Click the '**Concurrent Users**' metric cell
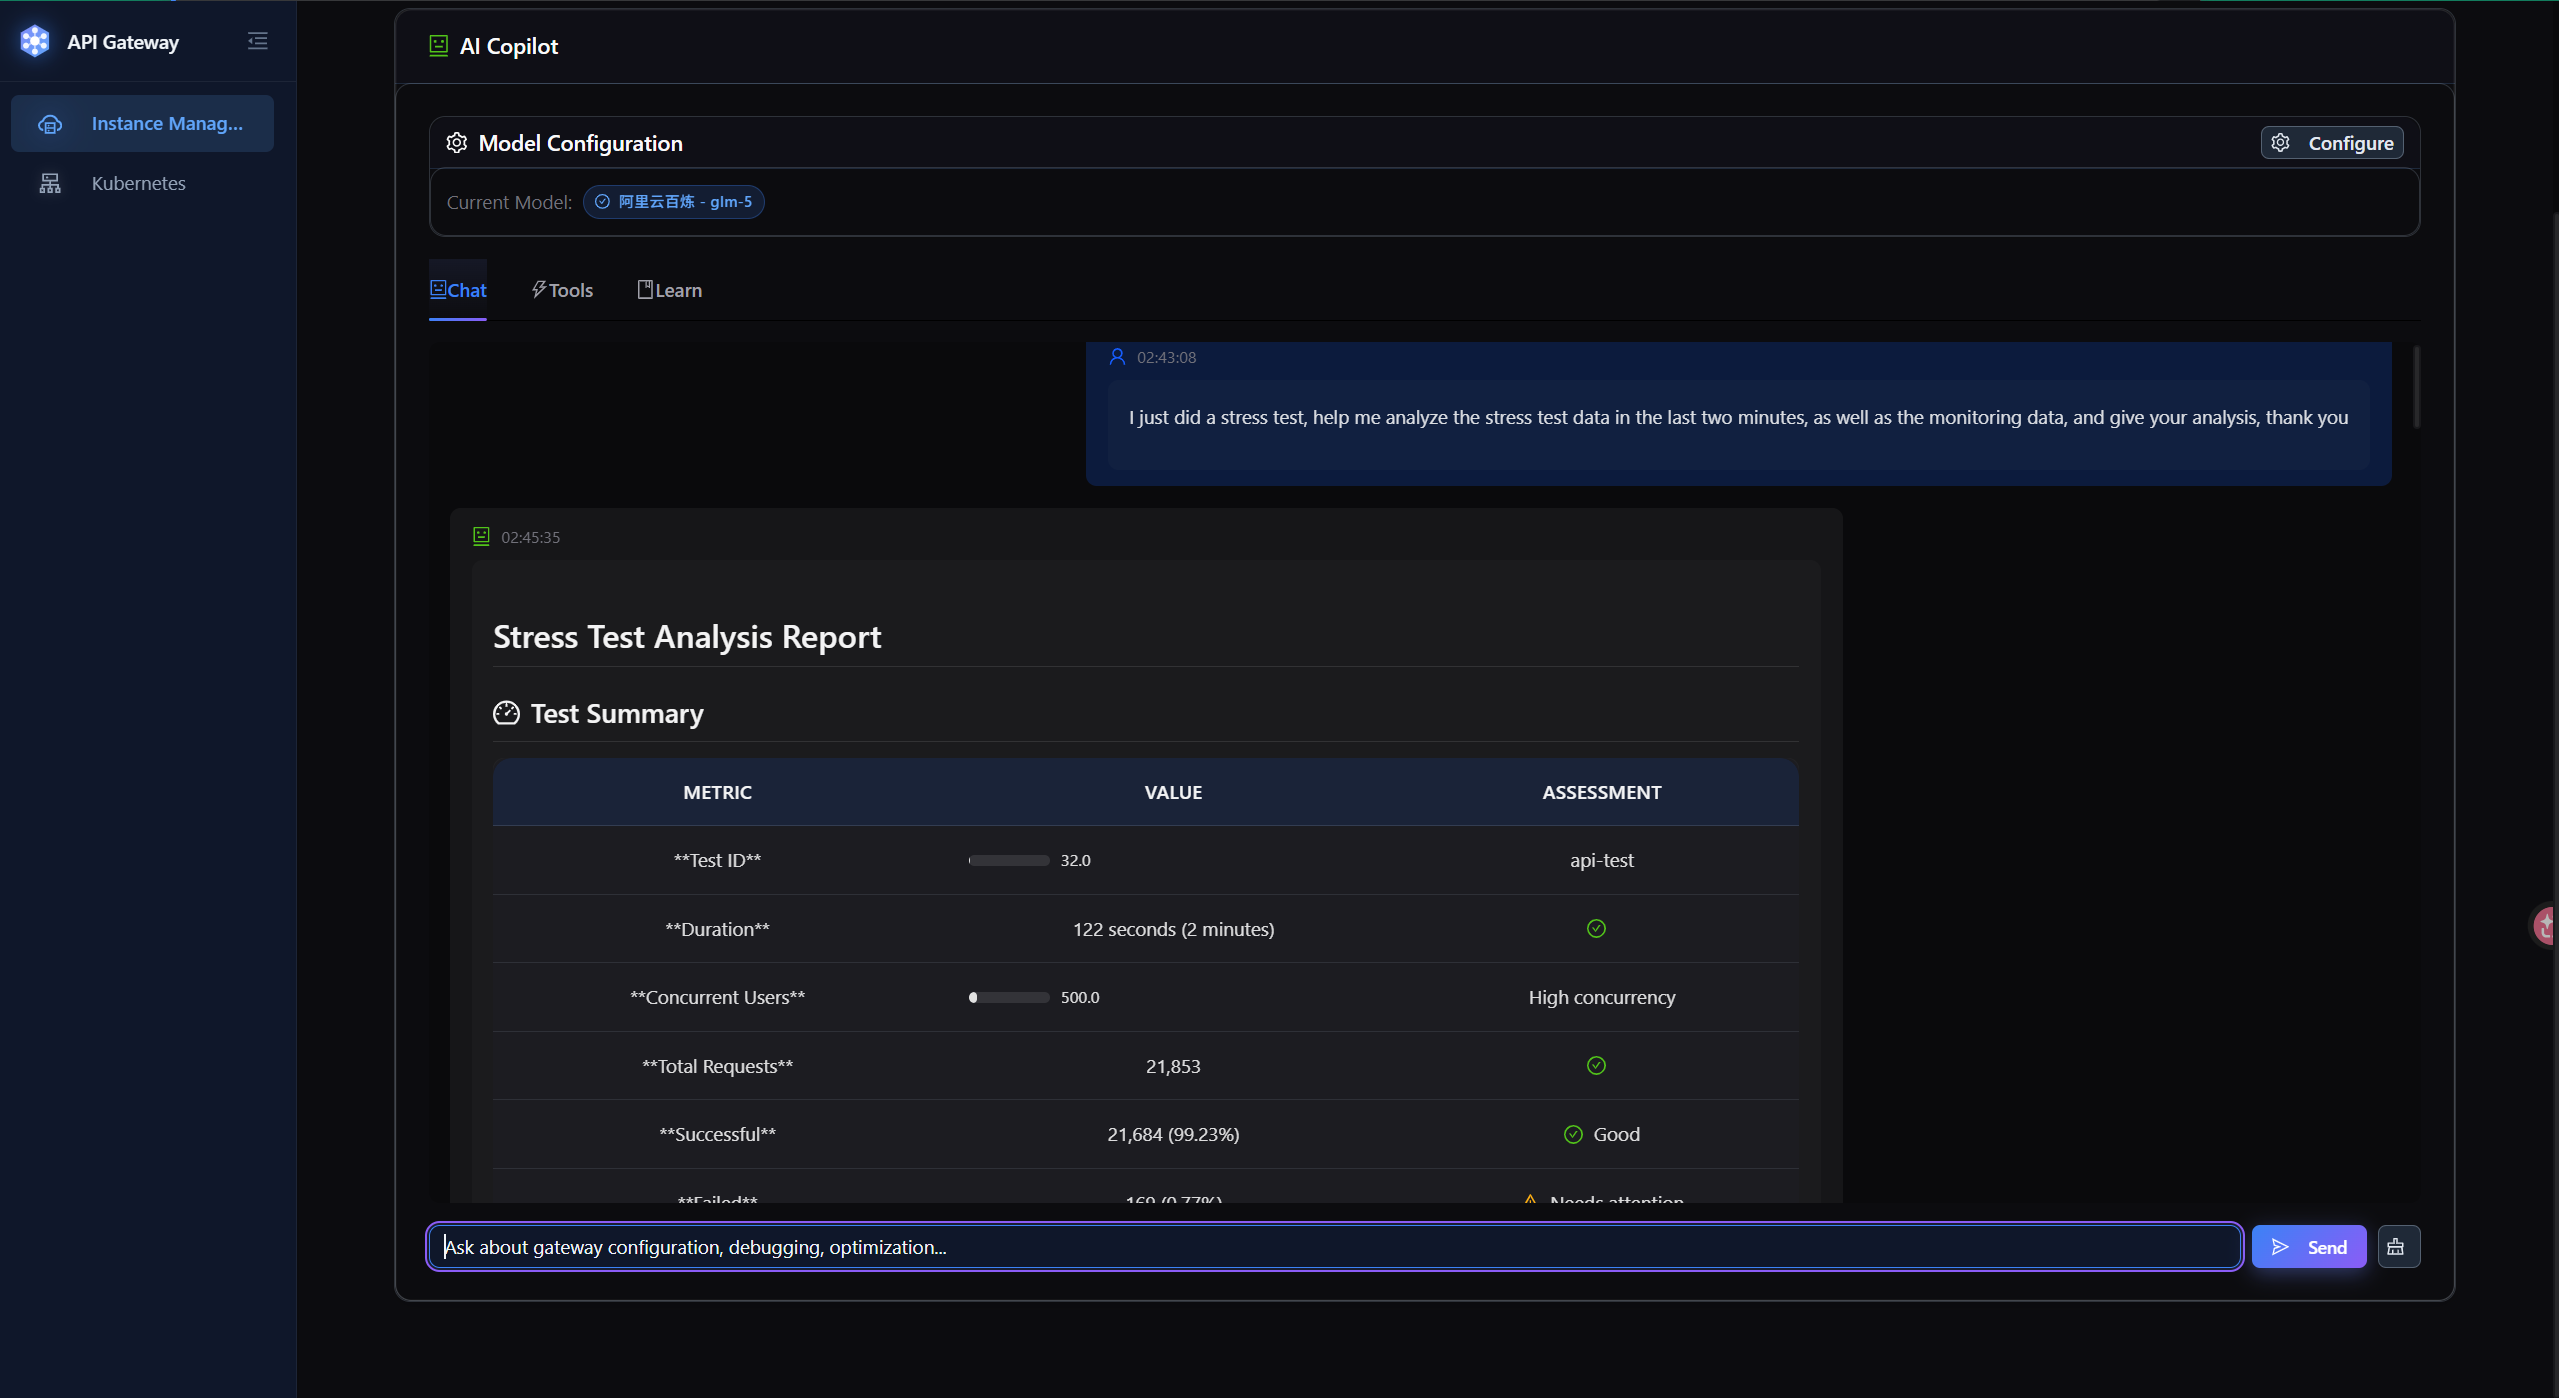This screenshot has width=2559, height=1398. 717,997
